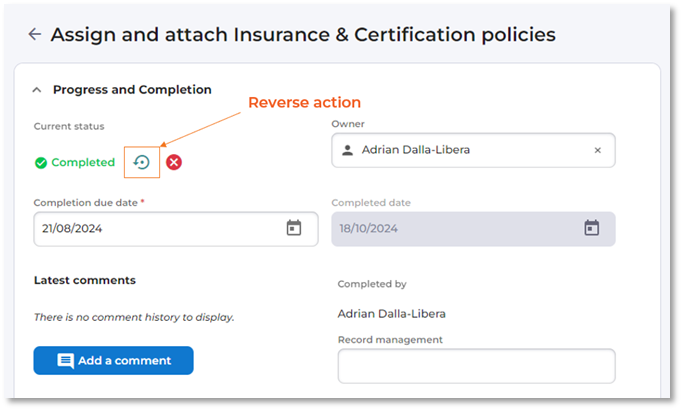The image size is (683, 411).
Task: Click the 21/08/2024 due date value
Action: [73, 228]
